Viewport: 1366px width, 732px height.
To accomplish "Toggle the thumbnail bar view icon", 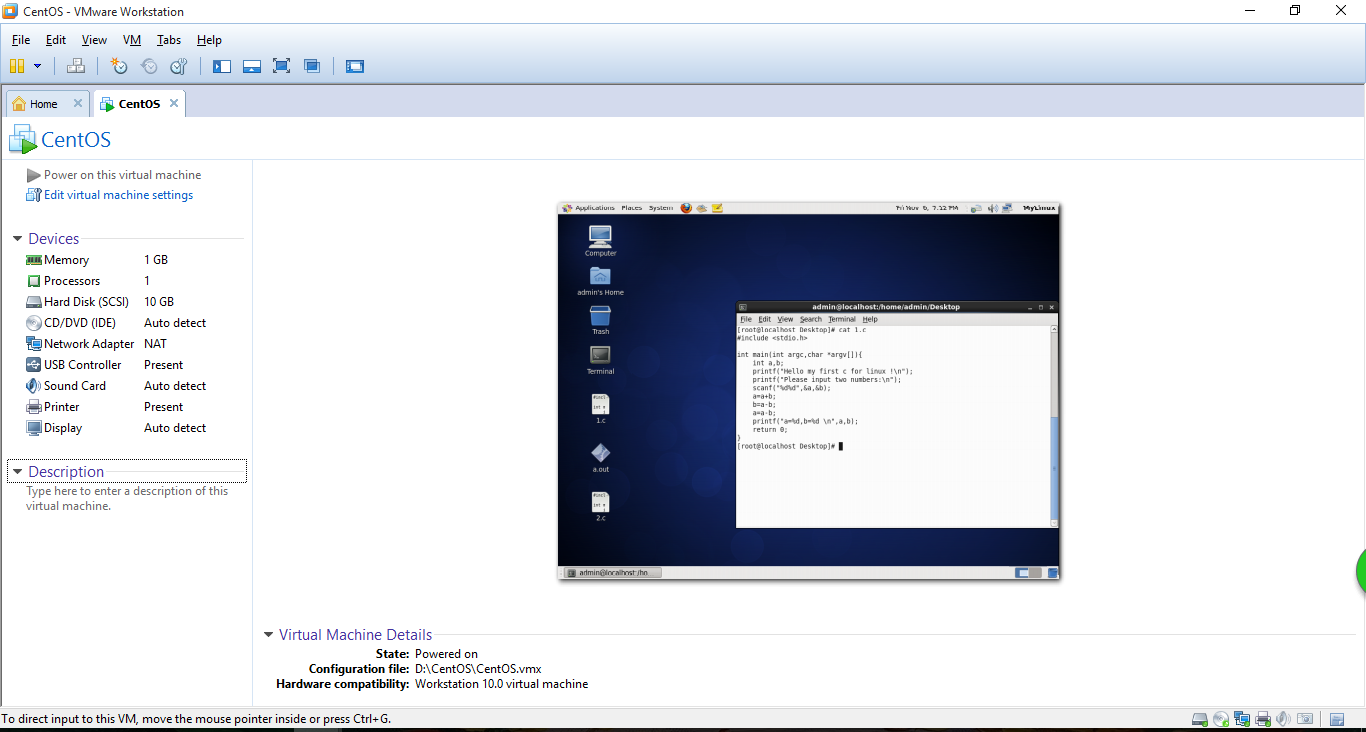I will point(252,66).
